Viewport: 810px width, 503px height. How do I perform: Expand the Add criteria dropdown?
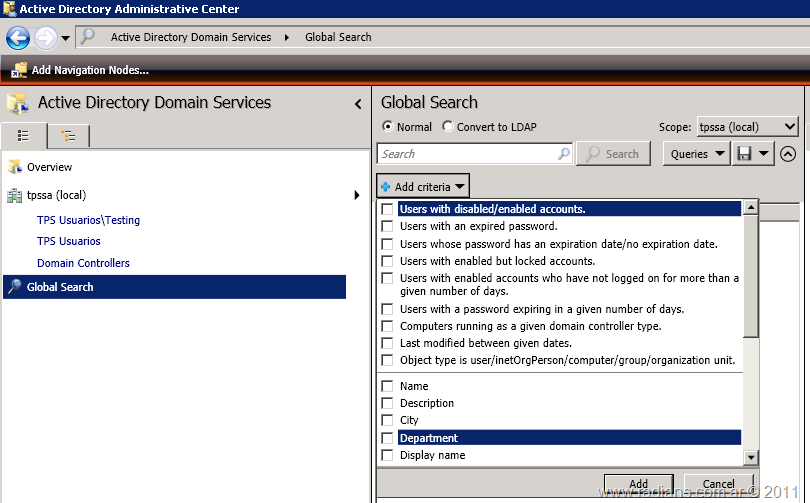pyautogui.click(x=423, y=187)
